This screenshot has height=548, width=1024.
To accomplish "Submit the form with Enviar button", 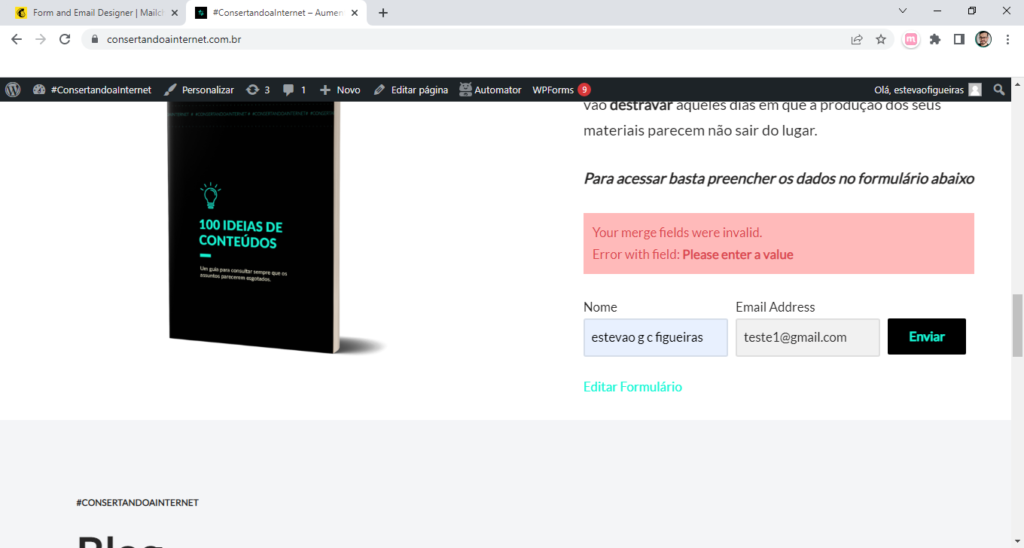I will click(x=926, y=337).
